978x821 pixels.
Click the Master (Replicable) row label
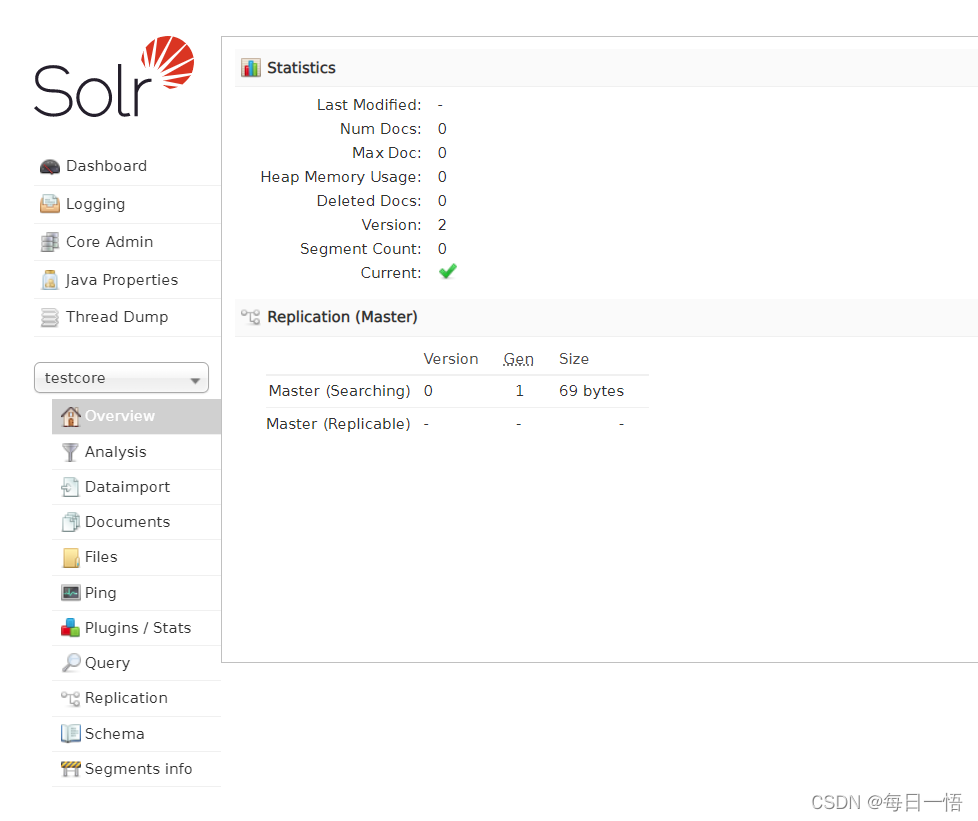[x=338, y=424]
